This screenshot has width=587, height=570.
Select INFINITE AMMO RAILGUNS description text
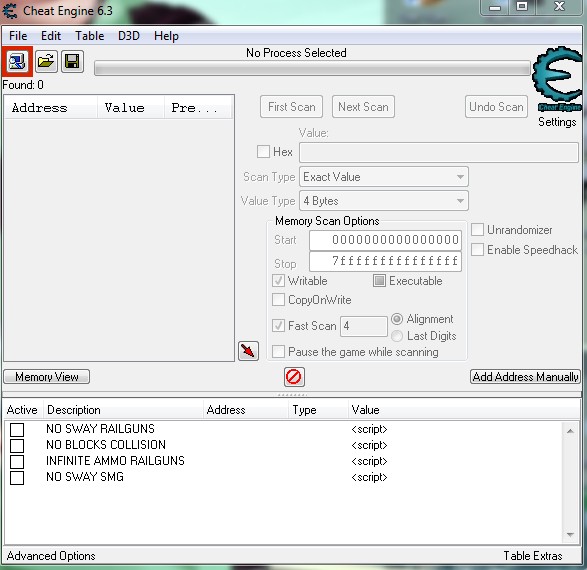[x=115, y=461]
